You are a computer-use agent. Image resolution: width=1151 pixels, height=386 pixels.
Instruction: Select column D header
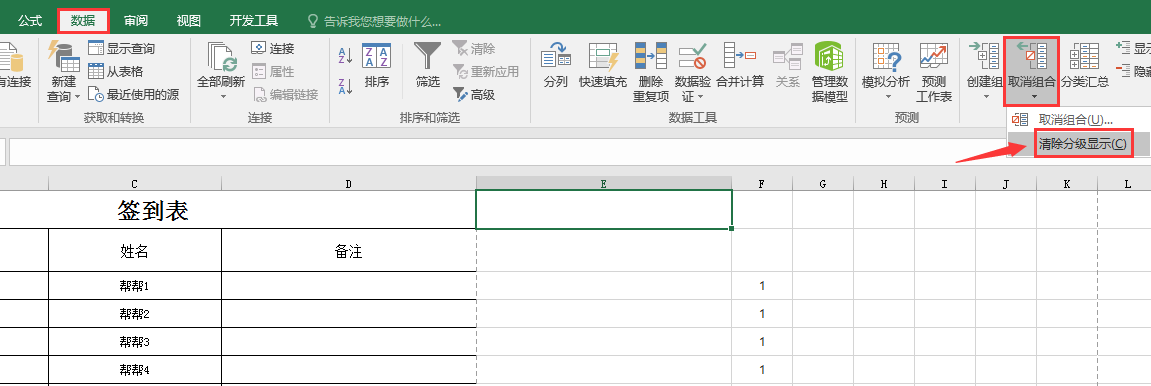click(x=349, y=183)
